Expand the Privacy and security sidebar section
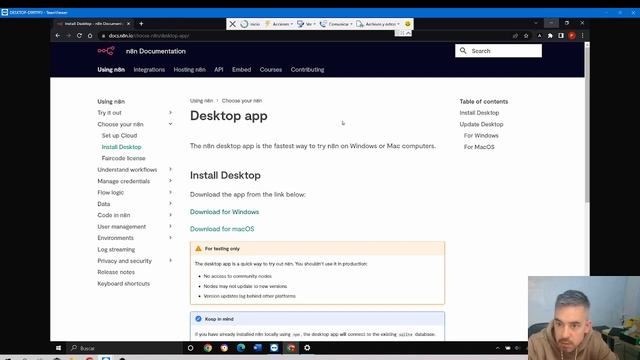The image size is (640, 360). click(x=171, y=260)
